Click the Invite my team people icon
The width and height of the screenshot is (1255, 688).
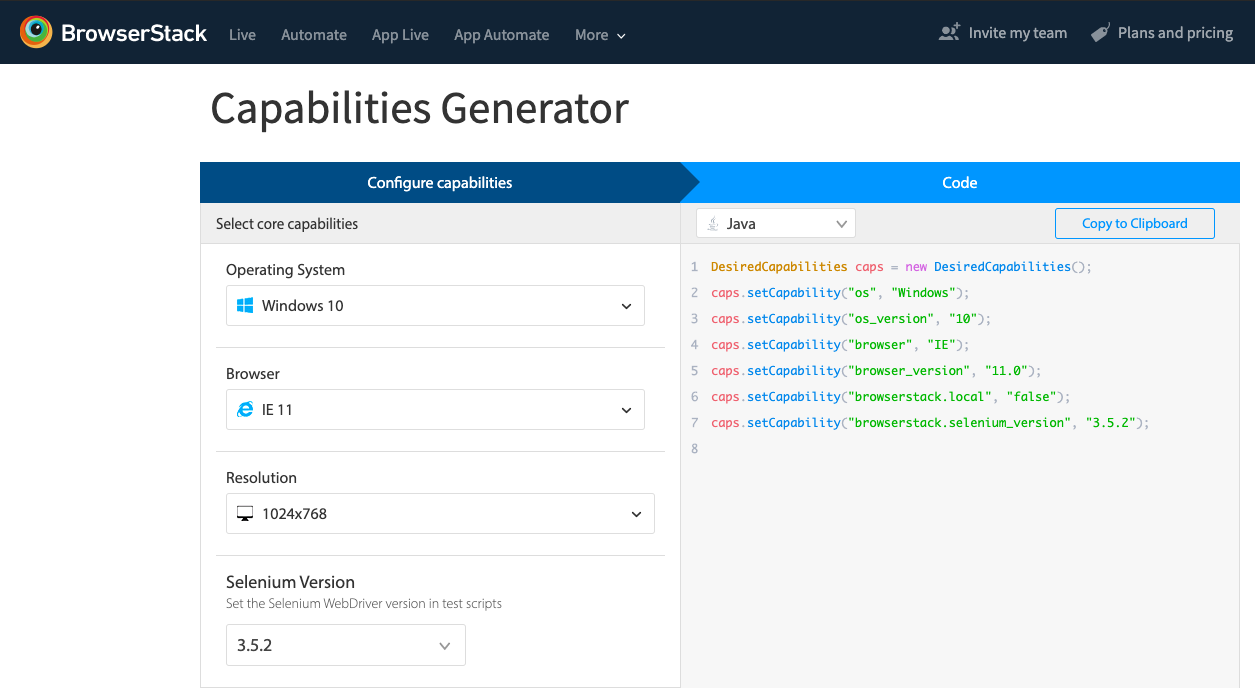(949, 32)
